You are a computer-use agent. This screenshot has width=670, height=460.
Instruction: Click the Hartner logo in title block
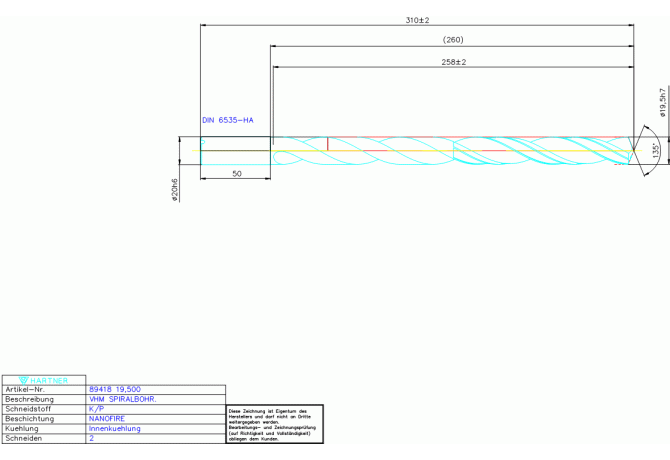pyautogui.click(x=43, y=380)
